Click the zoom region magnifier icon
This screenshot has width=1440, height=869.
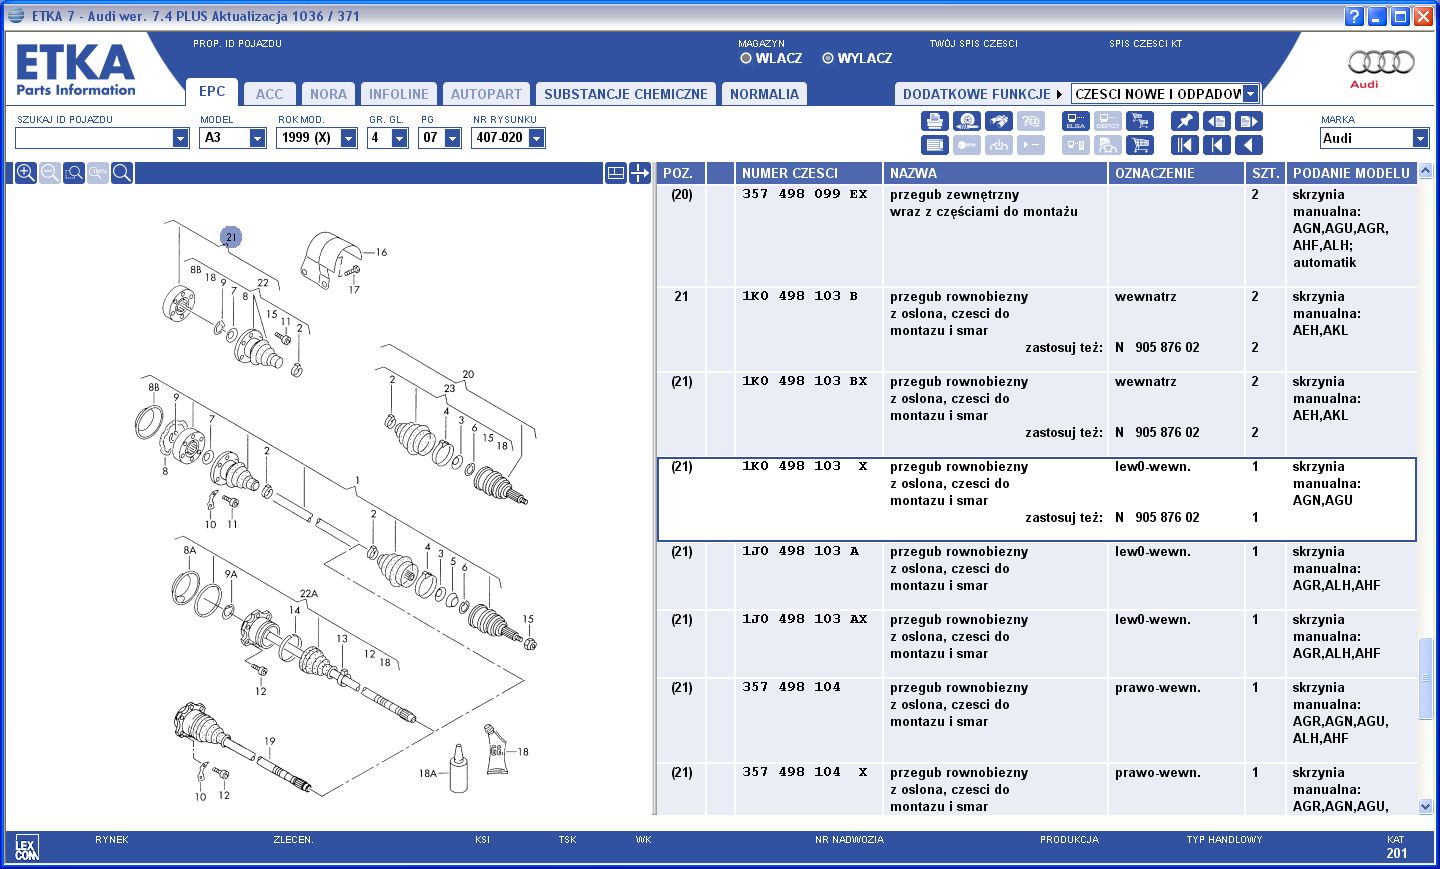point(74,173)
